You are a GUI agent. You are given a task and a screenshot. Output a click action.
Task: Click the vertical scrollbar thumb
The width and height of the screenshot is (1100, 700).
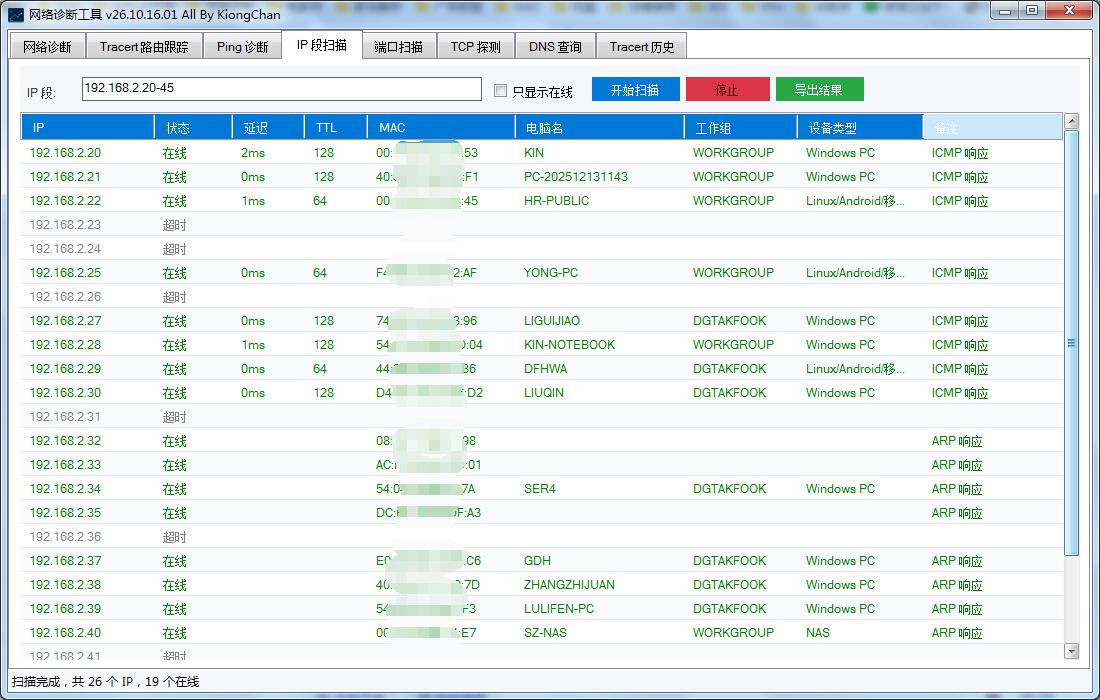[x=1071, y=343]
